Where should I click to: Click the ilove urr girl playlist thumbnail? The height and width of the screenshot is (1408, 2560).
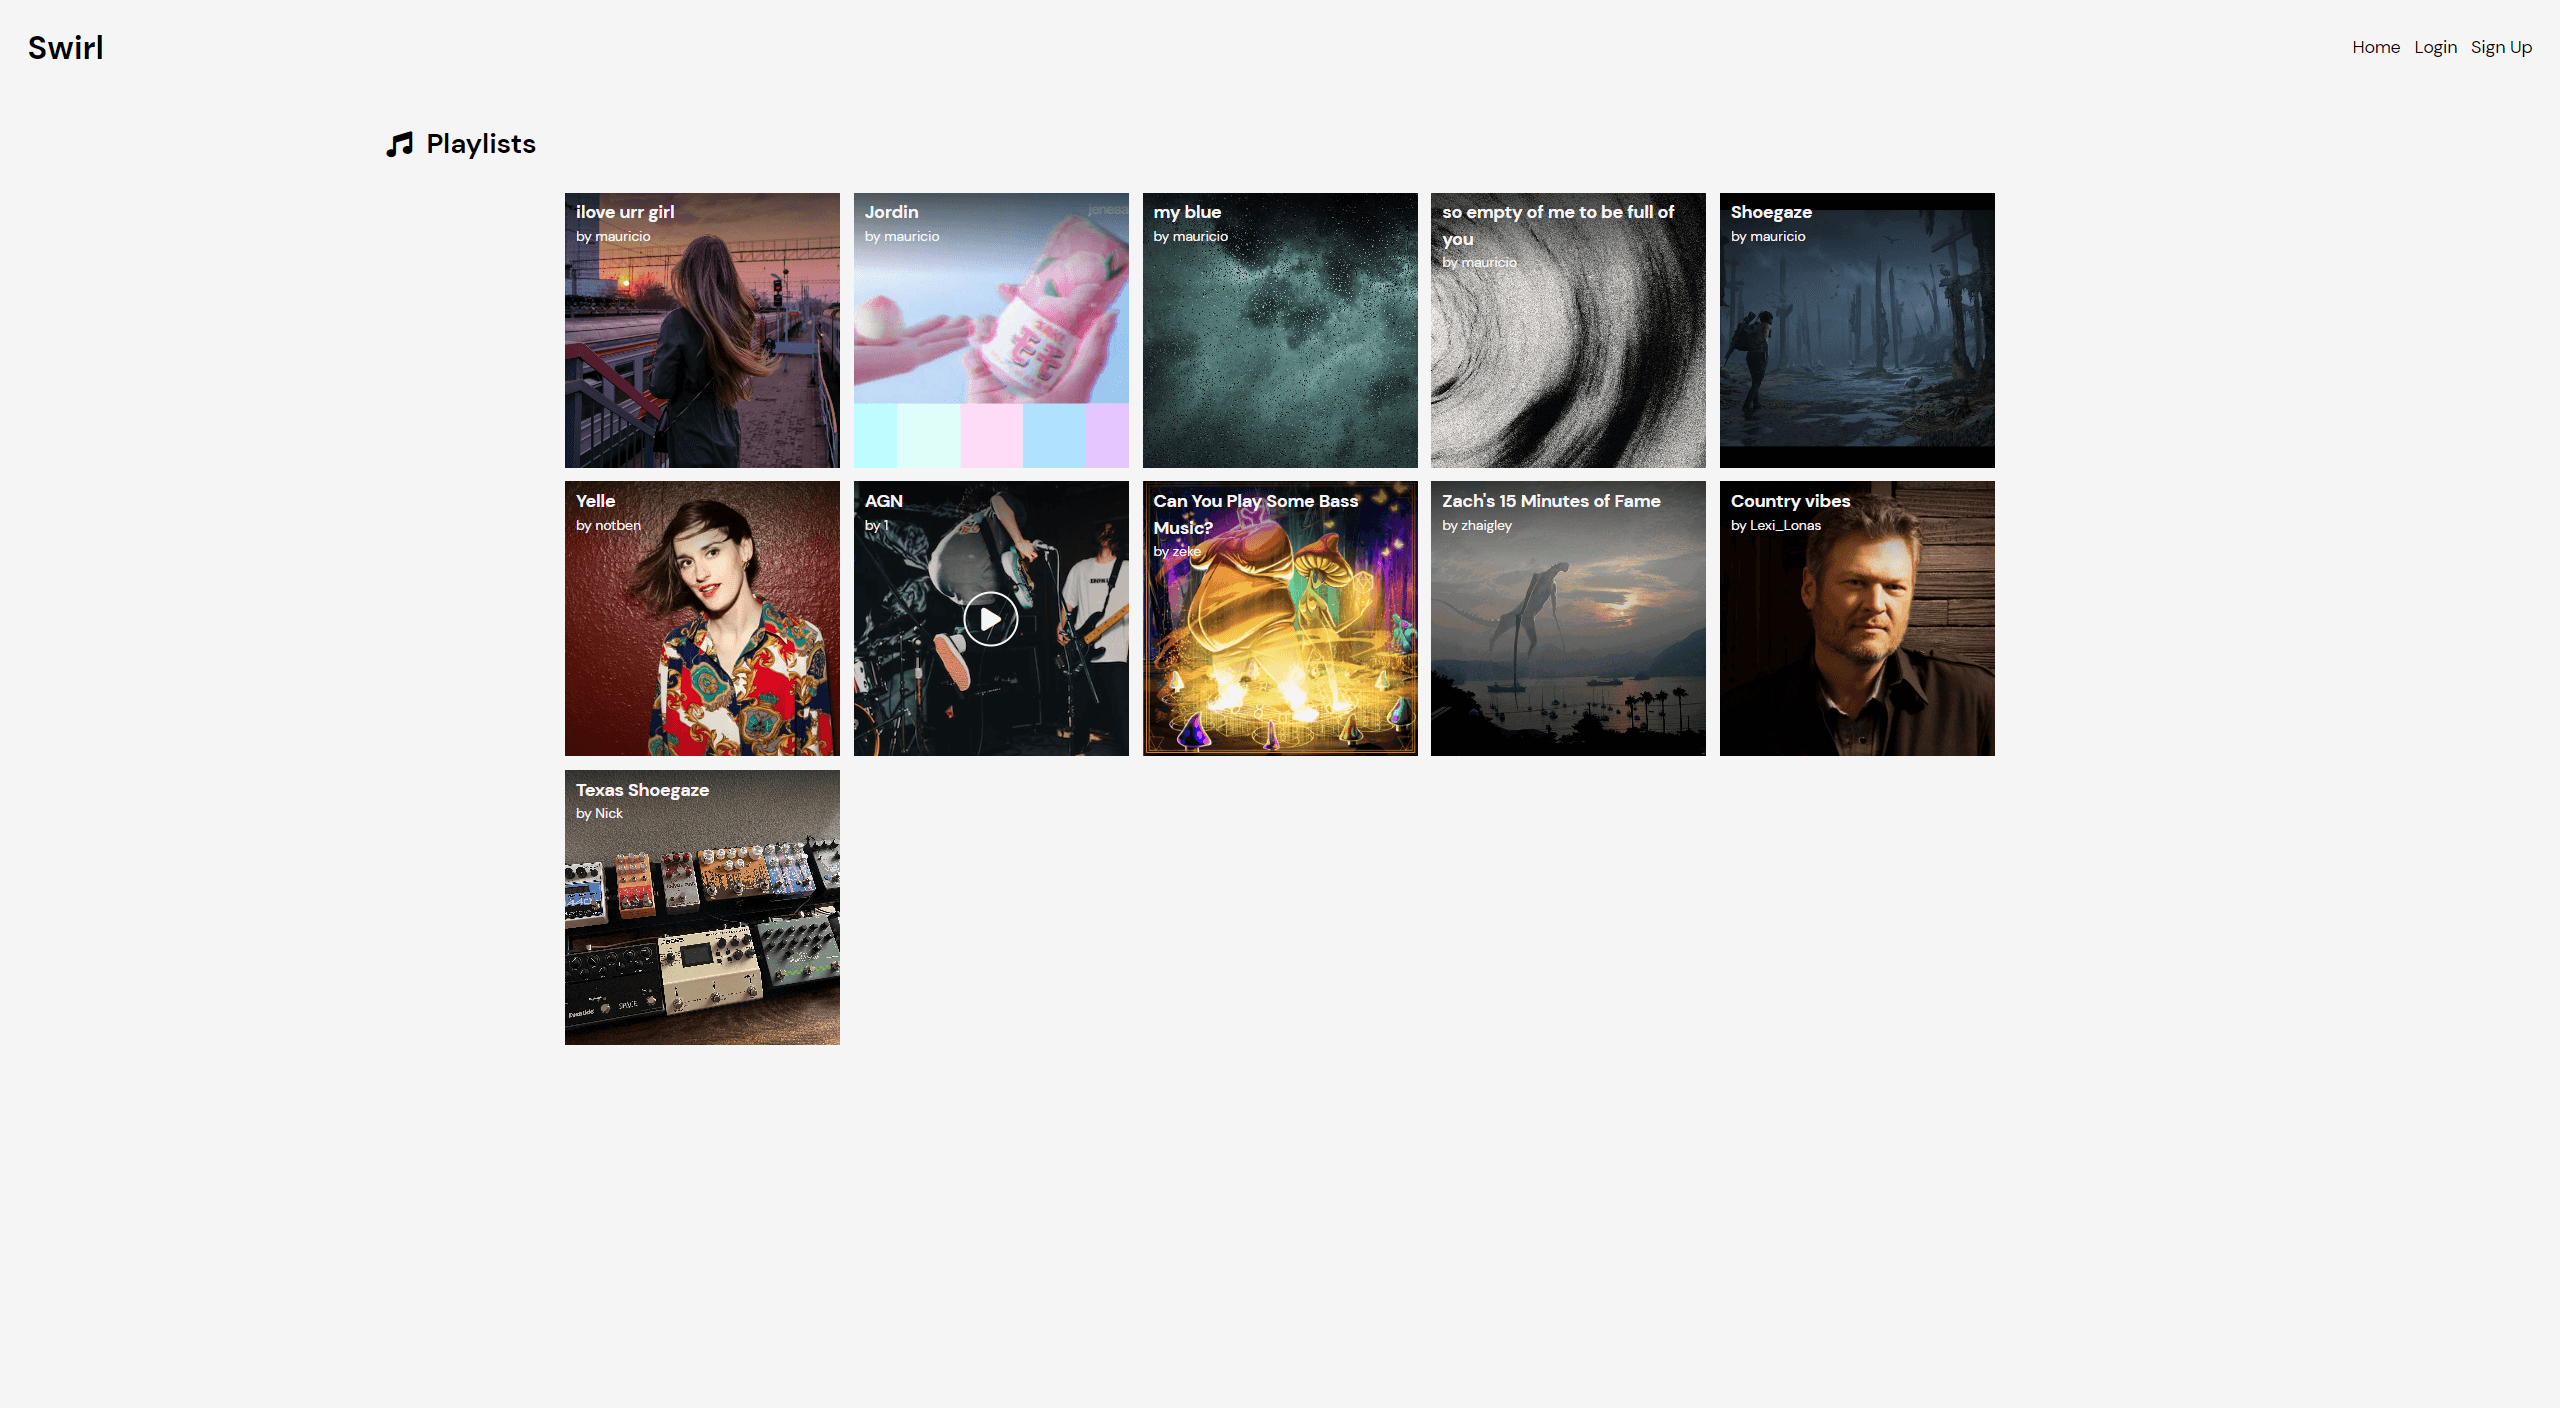702,329
